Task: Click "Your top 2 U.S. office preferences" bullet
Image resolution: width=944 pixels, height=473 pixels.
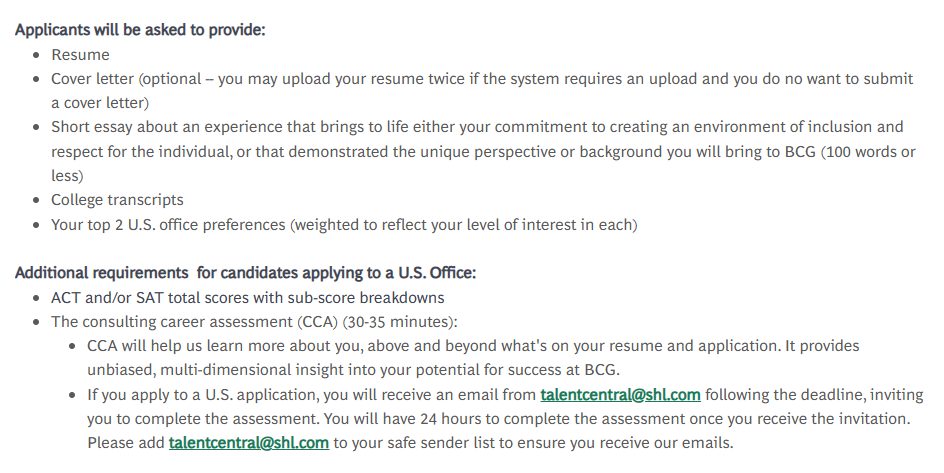Action: coord(344,224)
